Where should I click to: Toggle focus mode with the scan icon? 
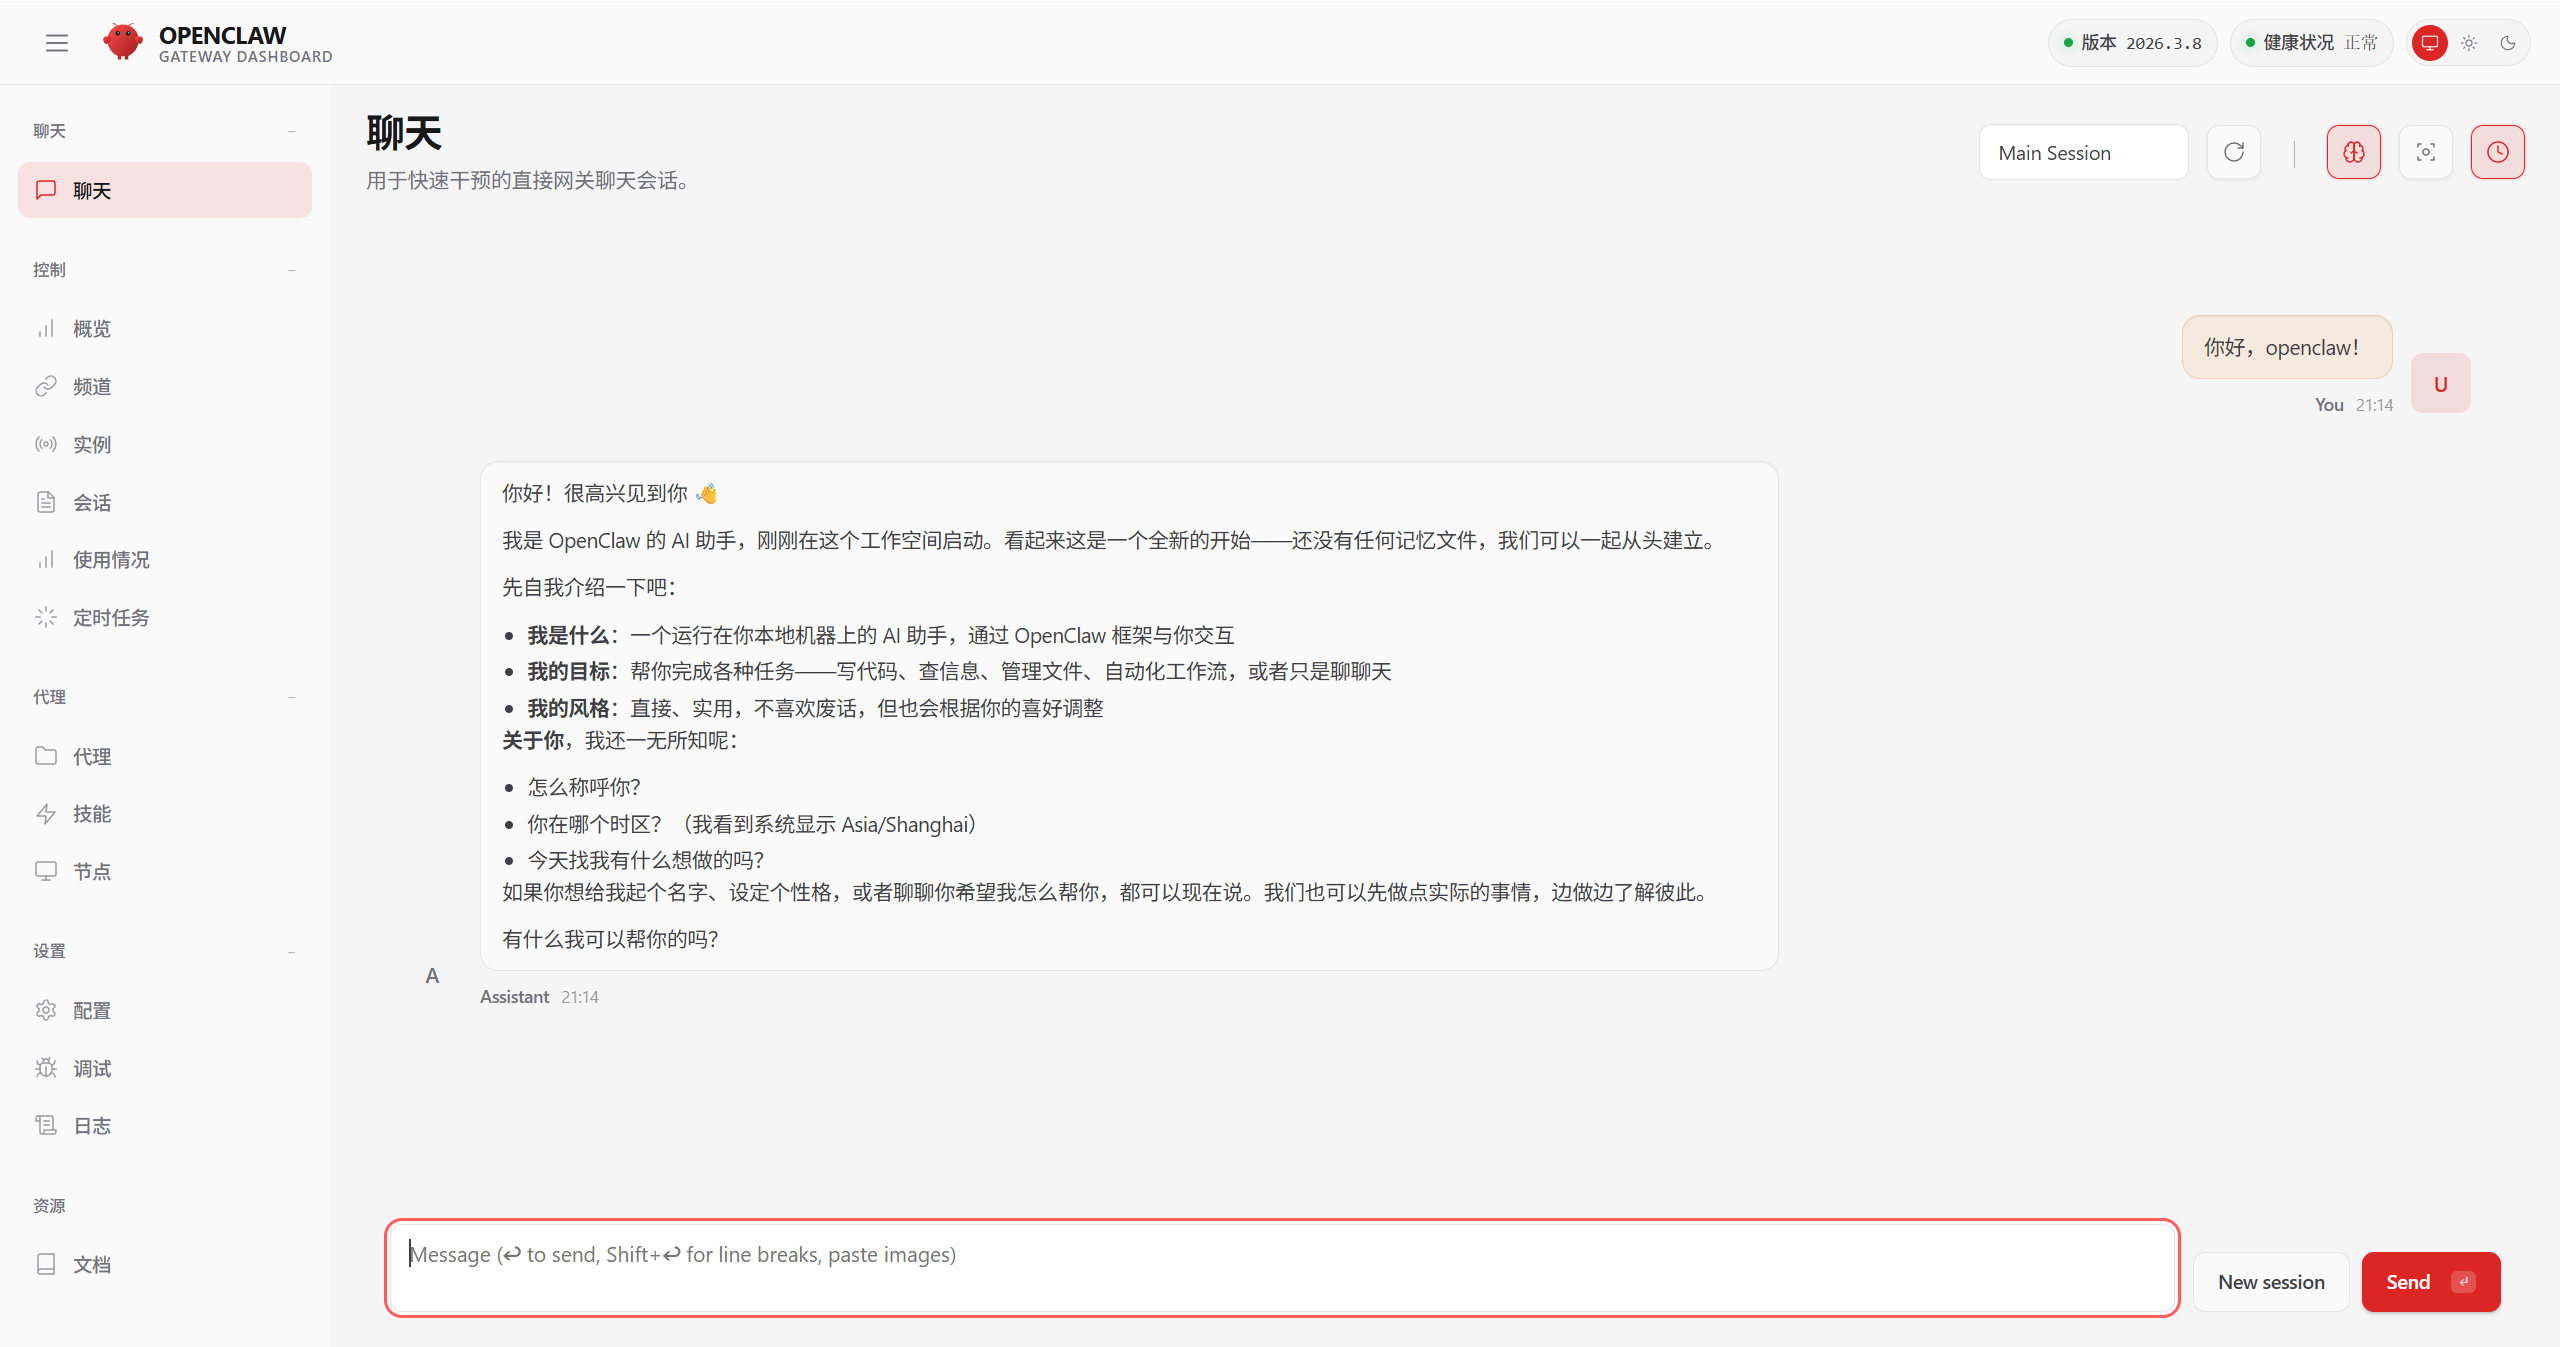(2425, 152)
